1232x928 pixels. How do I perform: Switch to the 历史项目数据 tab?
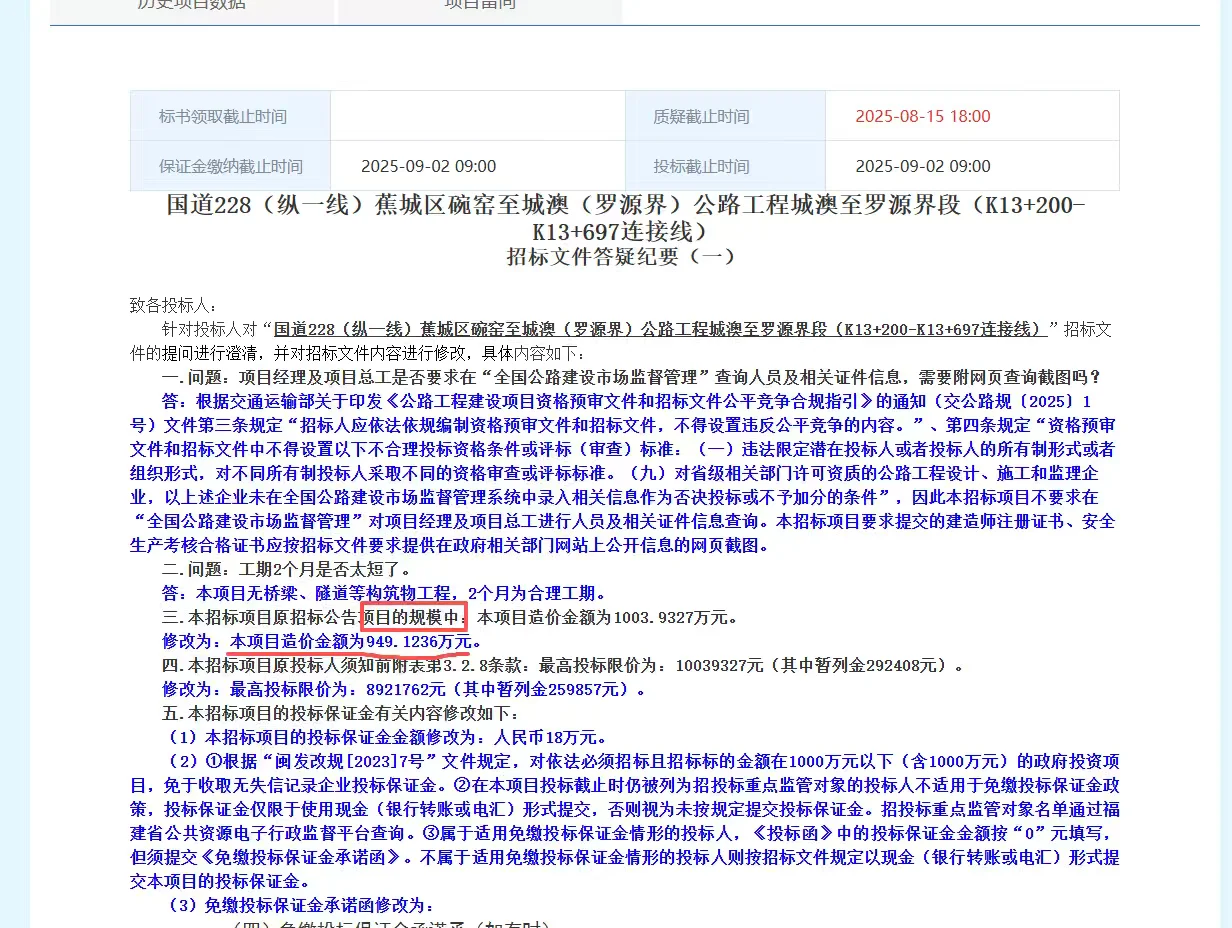coord(190,8)
